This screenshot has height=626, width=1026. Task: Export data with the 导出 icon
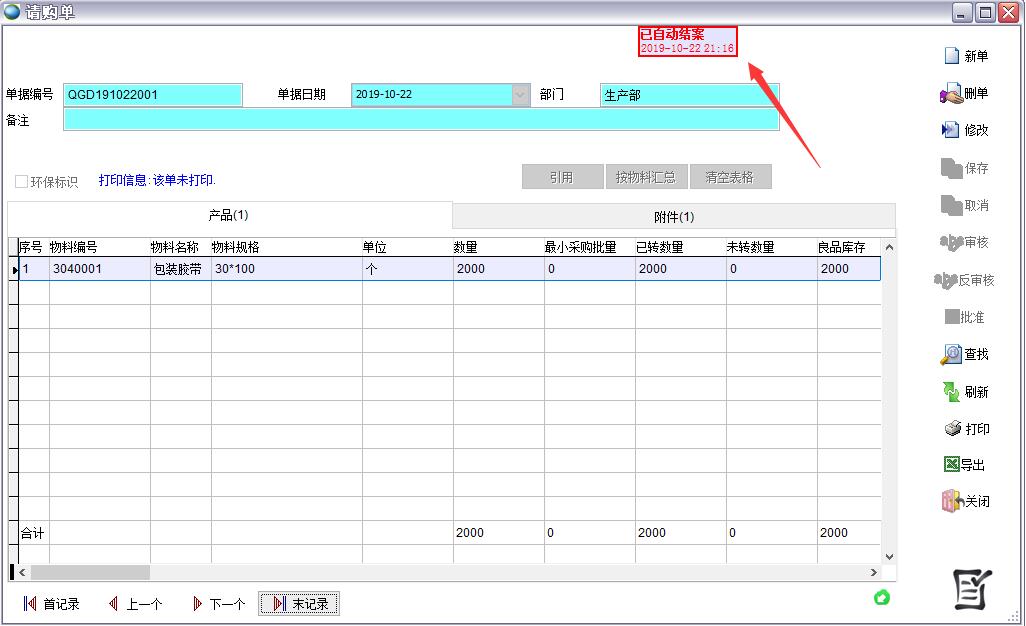(x=952, y=465)
